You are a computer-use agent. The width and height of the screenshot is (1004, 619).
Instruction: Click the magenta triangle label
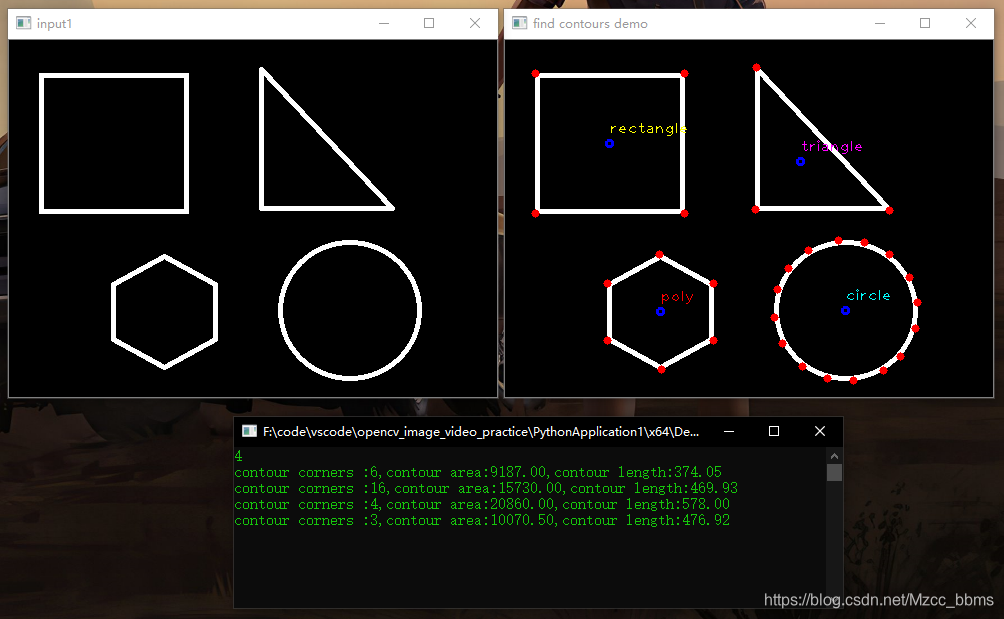[832, 147]
